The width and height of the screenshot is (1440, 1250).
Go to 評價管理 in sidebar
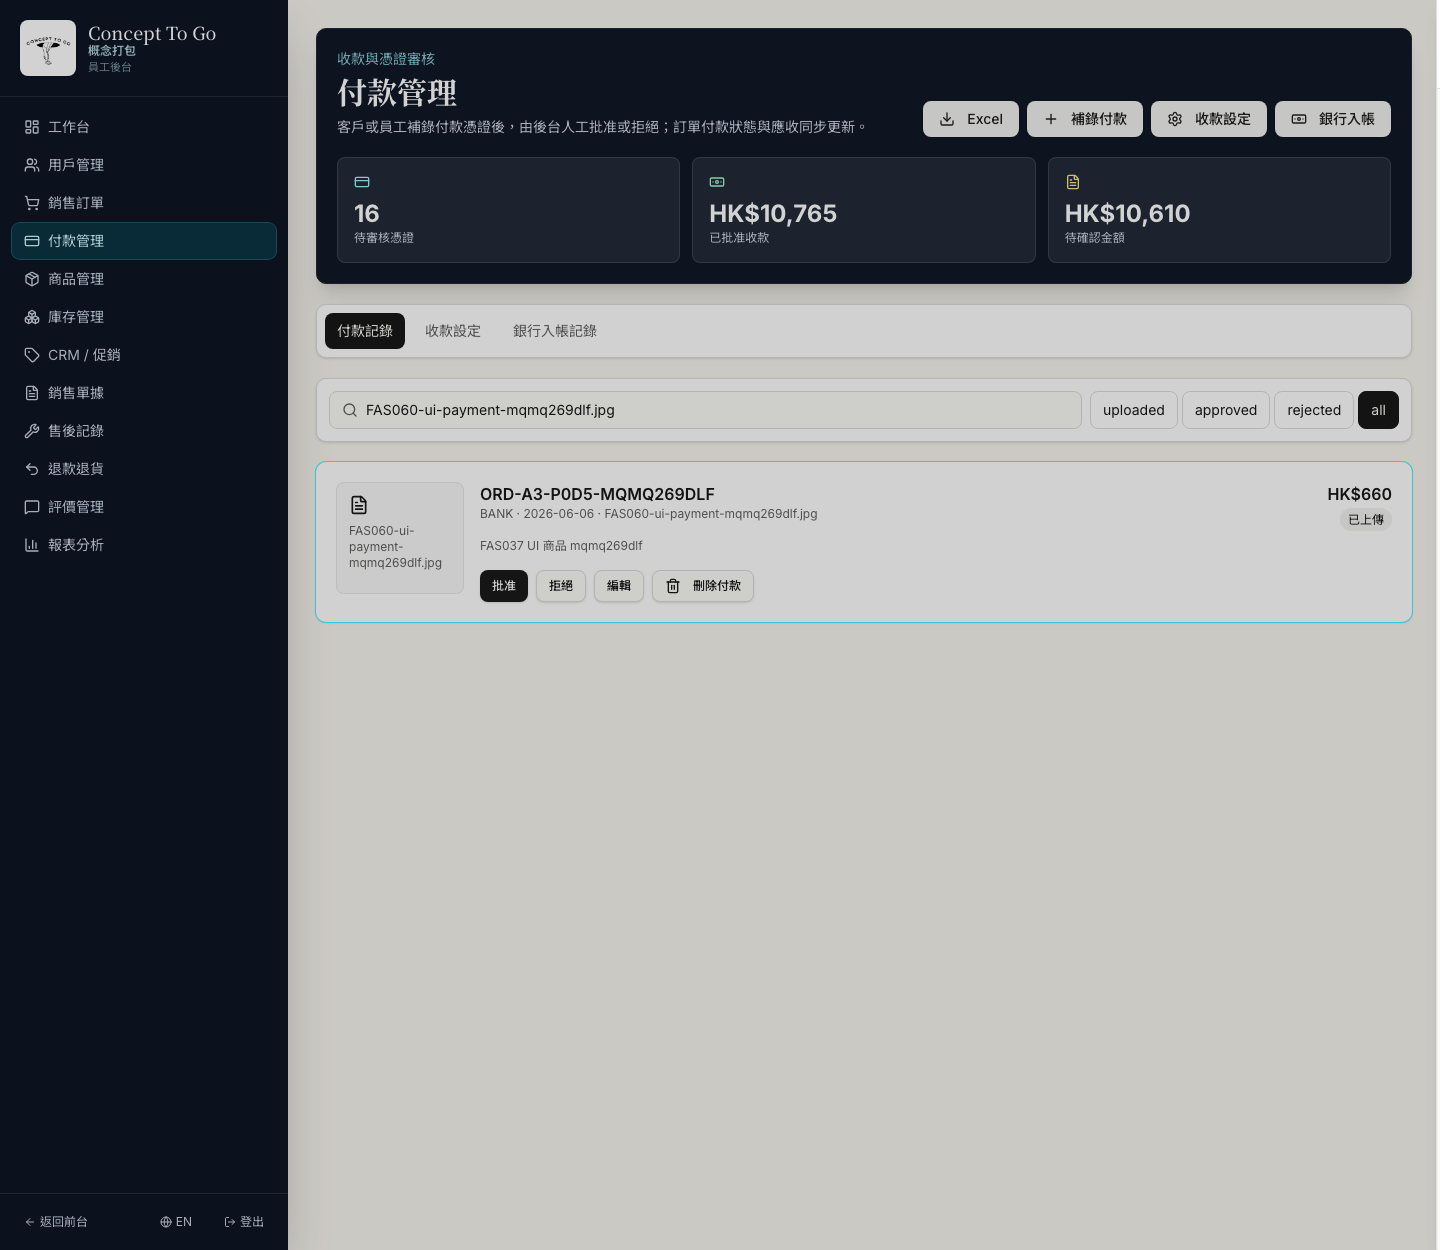144,507
